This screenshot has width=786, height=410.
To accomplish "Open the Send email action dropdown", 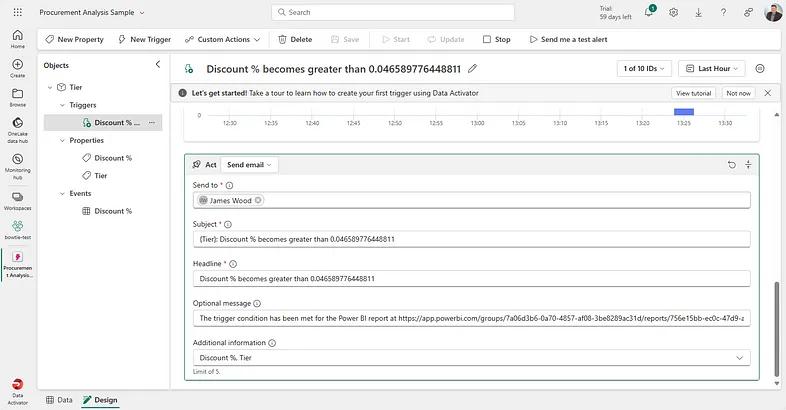I will point(249,164).
